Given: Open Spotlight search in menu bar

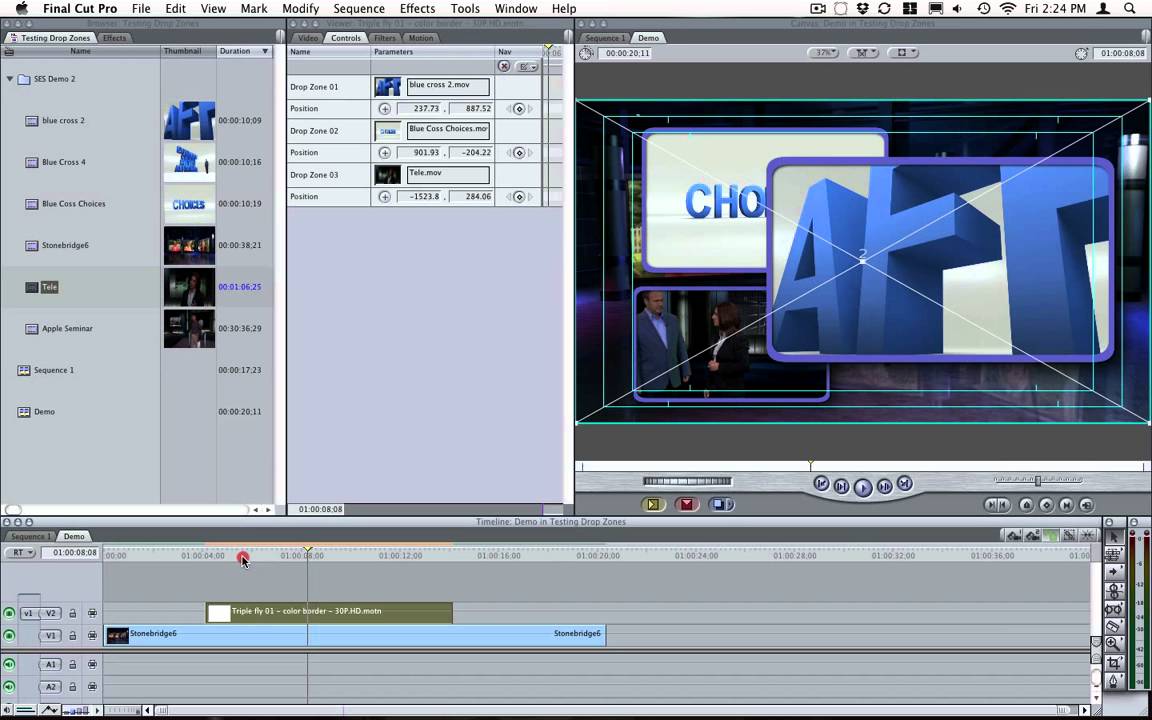Looking at the screenshot, I should (1130, 9).
